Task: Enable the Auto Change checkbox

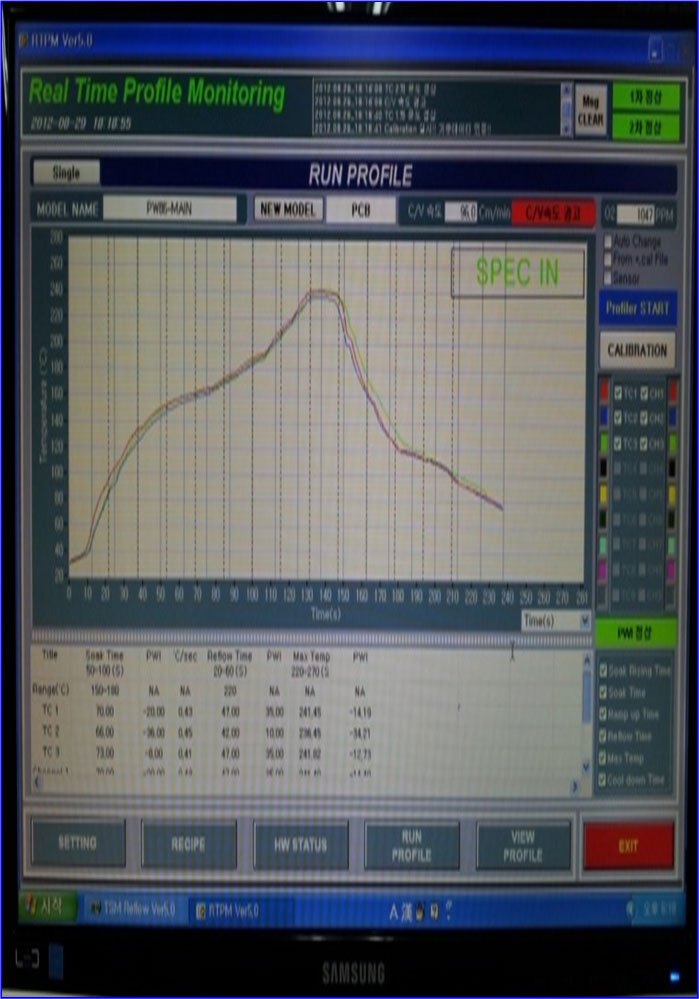Action: pos(608,242)
